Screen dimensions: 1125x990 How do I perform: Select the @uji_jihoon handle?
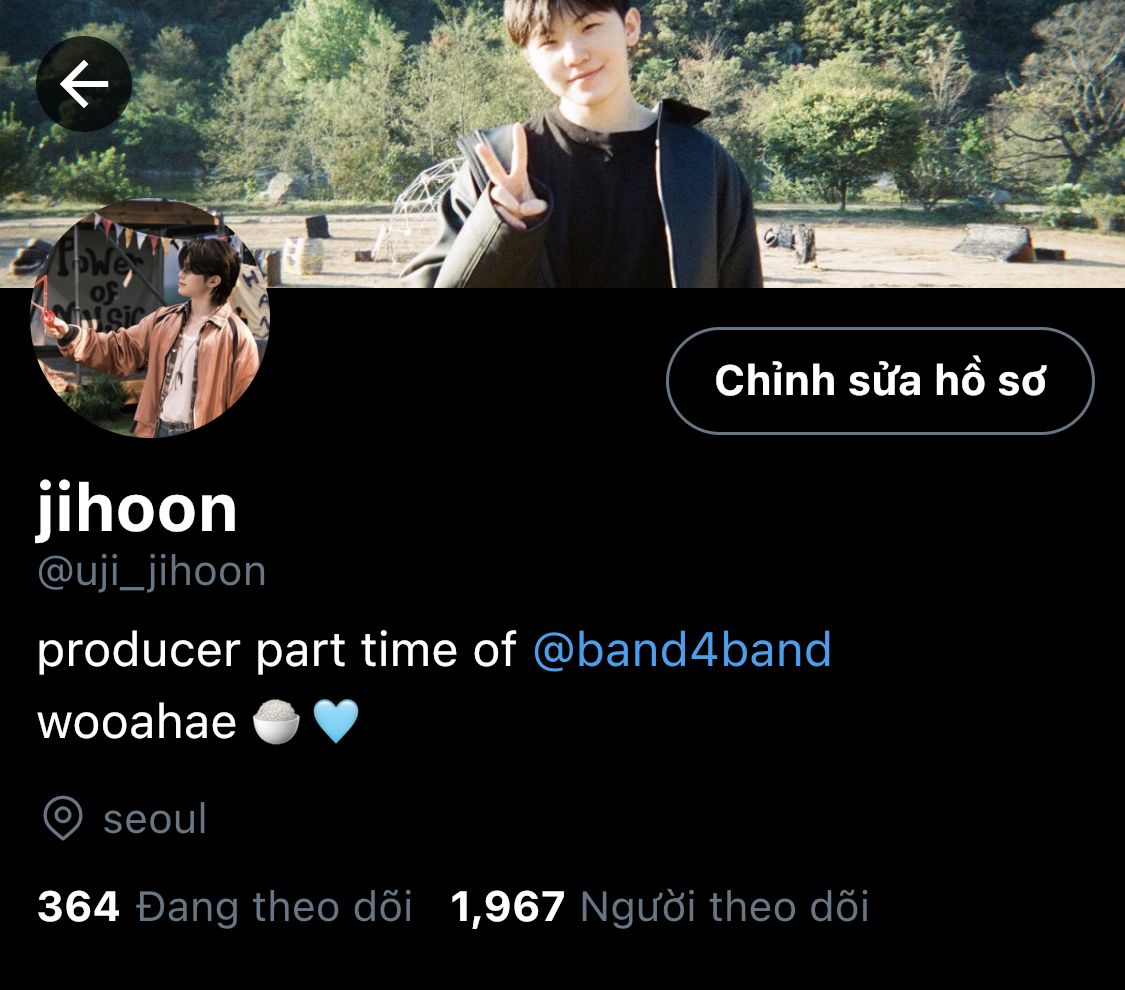[x=151, y=572]
